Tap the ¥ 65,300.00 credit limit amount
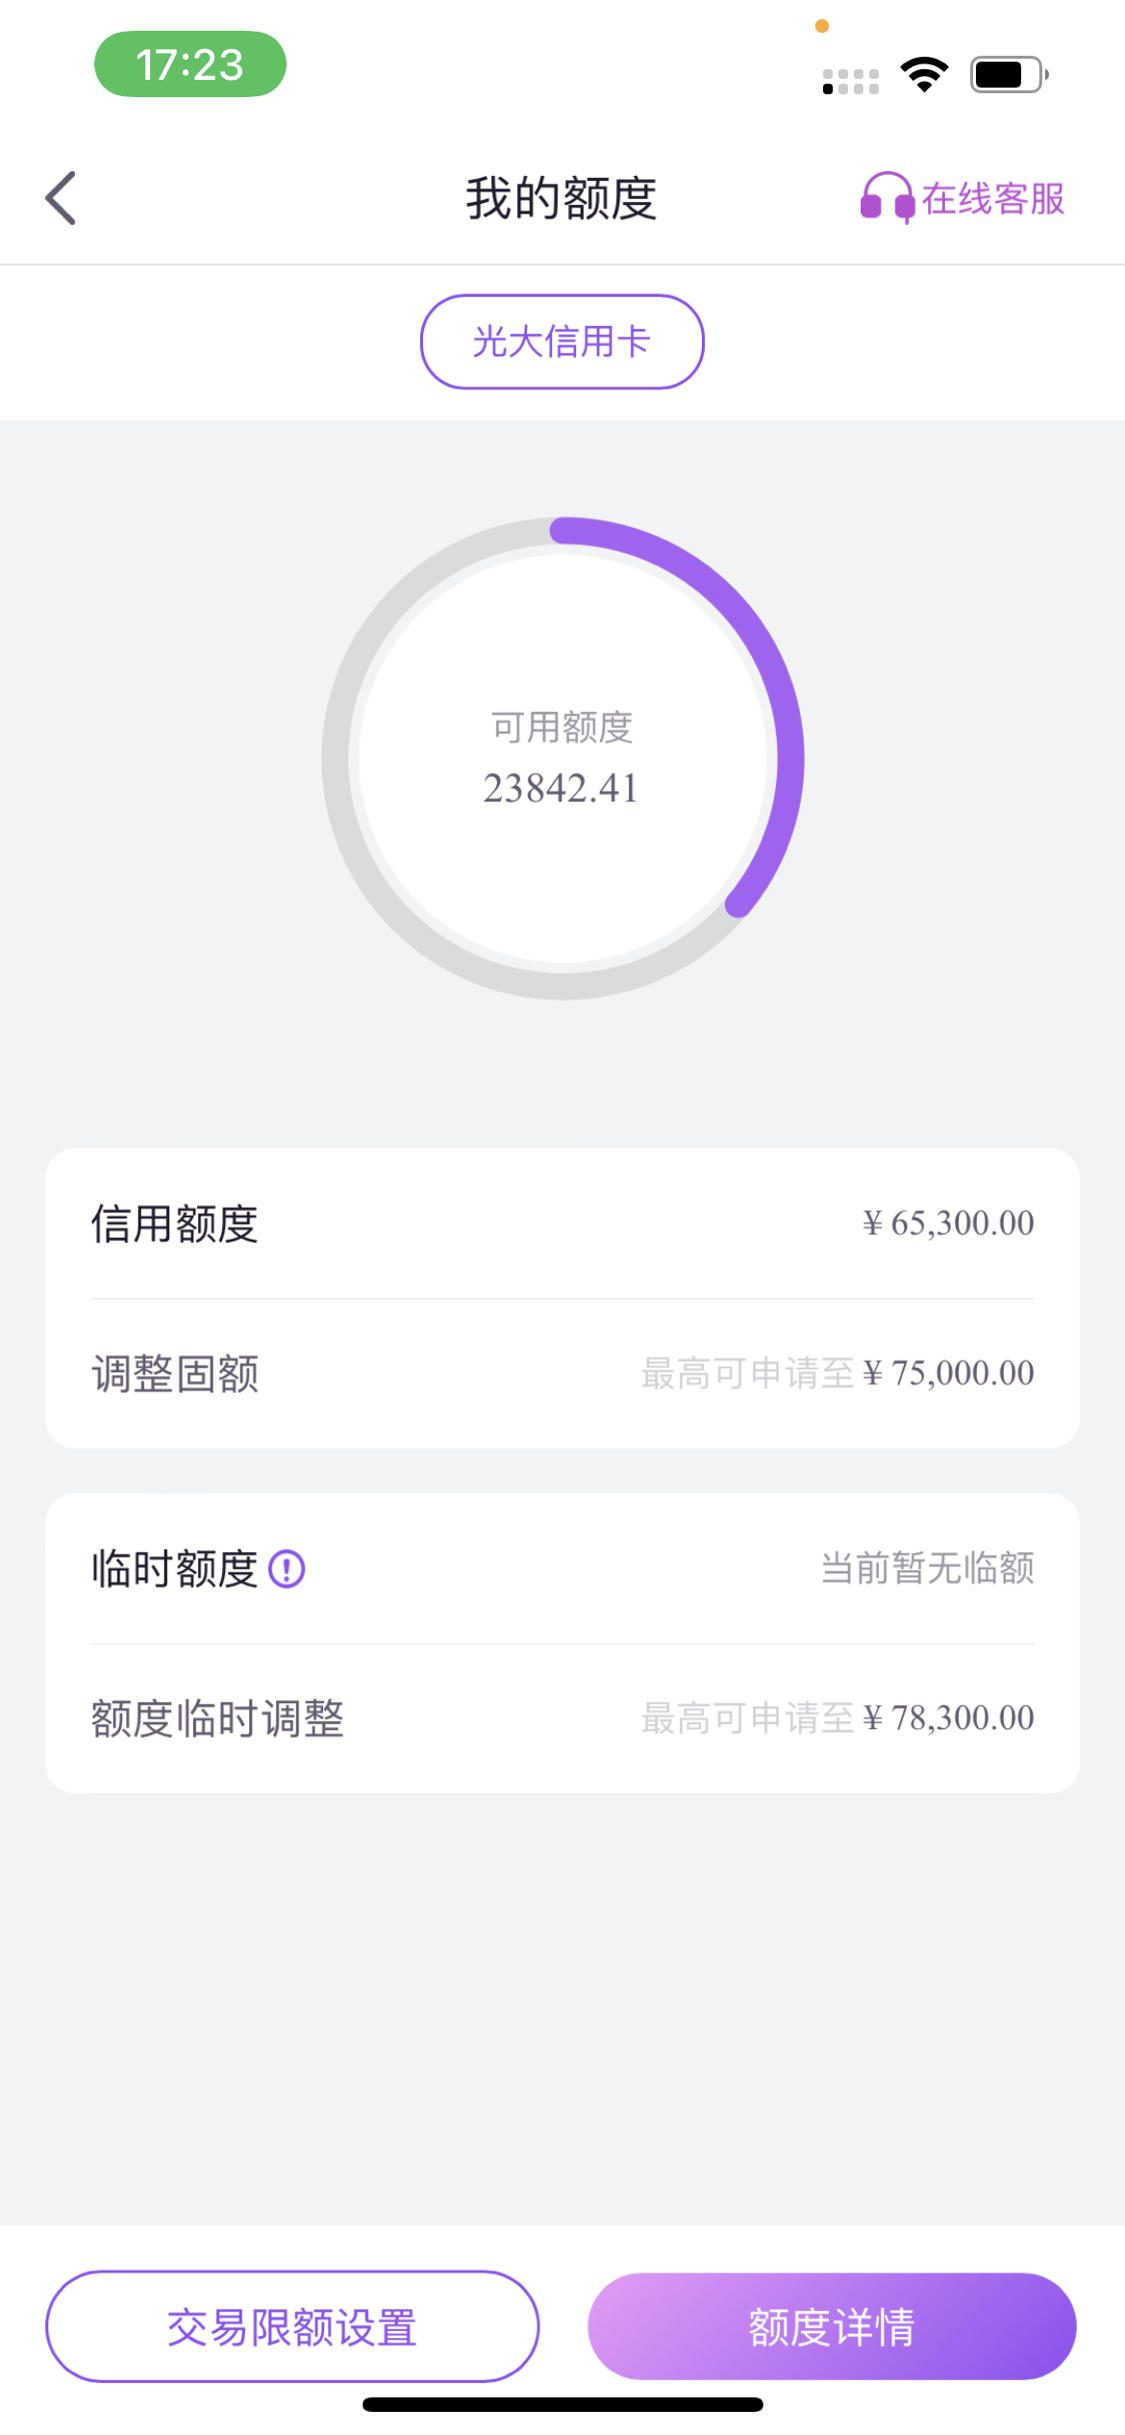Viewport: 1125px width, 2435px height. coord(948,1223)
